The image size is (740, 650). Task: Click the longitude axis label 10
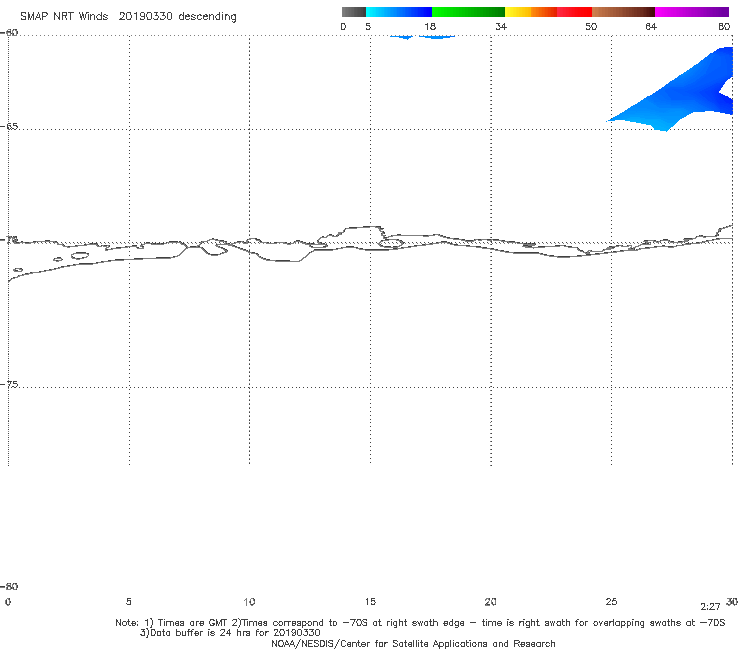pyautogui.click(x=249, y=602)
